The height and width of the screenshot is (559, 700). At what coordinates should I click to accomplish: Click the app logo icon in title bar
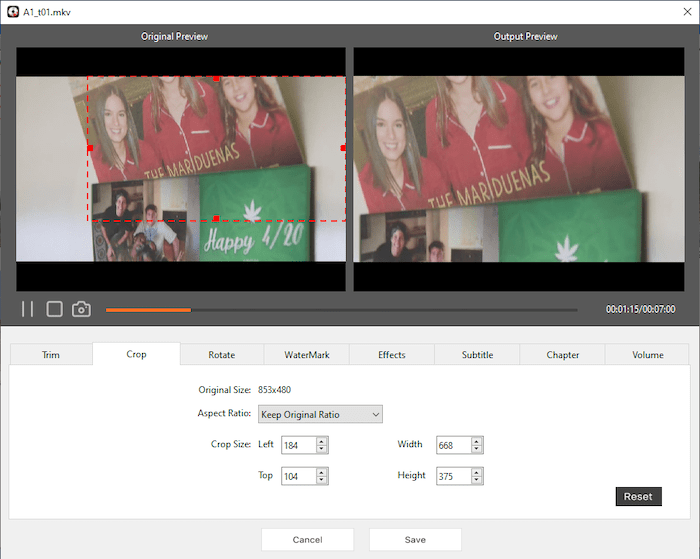tap(12, 11)
